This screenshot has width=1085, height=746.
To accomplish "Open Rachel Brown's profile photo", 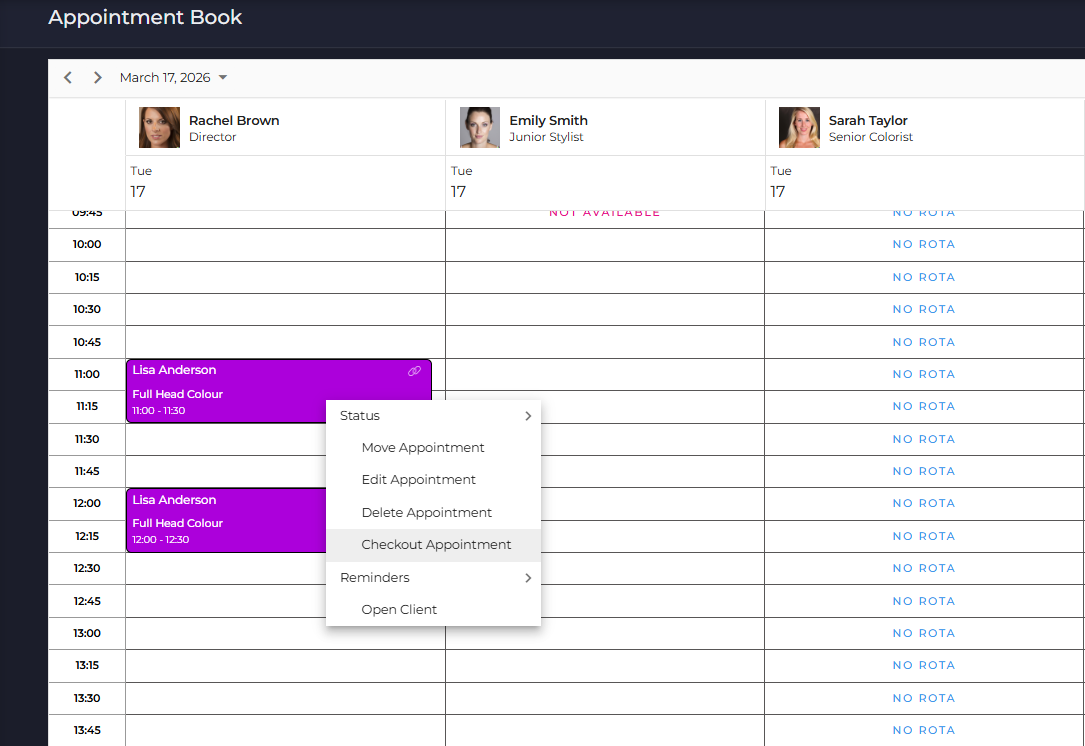I will coord(158,127).
